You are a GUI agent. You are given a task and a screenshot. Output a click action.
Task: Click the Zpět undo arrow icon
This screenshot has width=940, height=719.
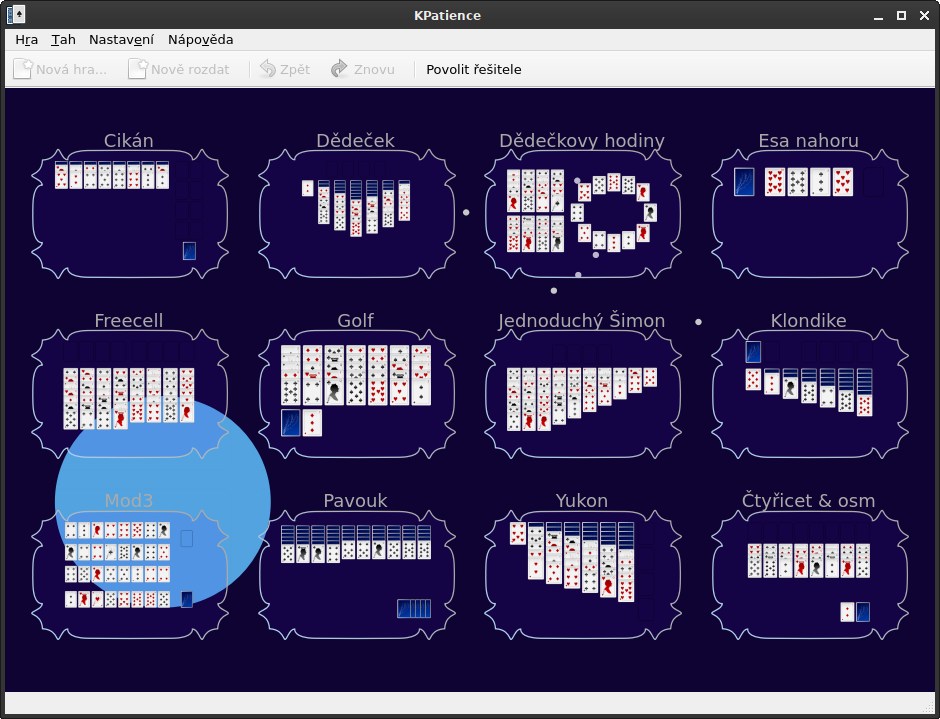pos(267,69)
